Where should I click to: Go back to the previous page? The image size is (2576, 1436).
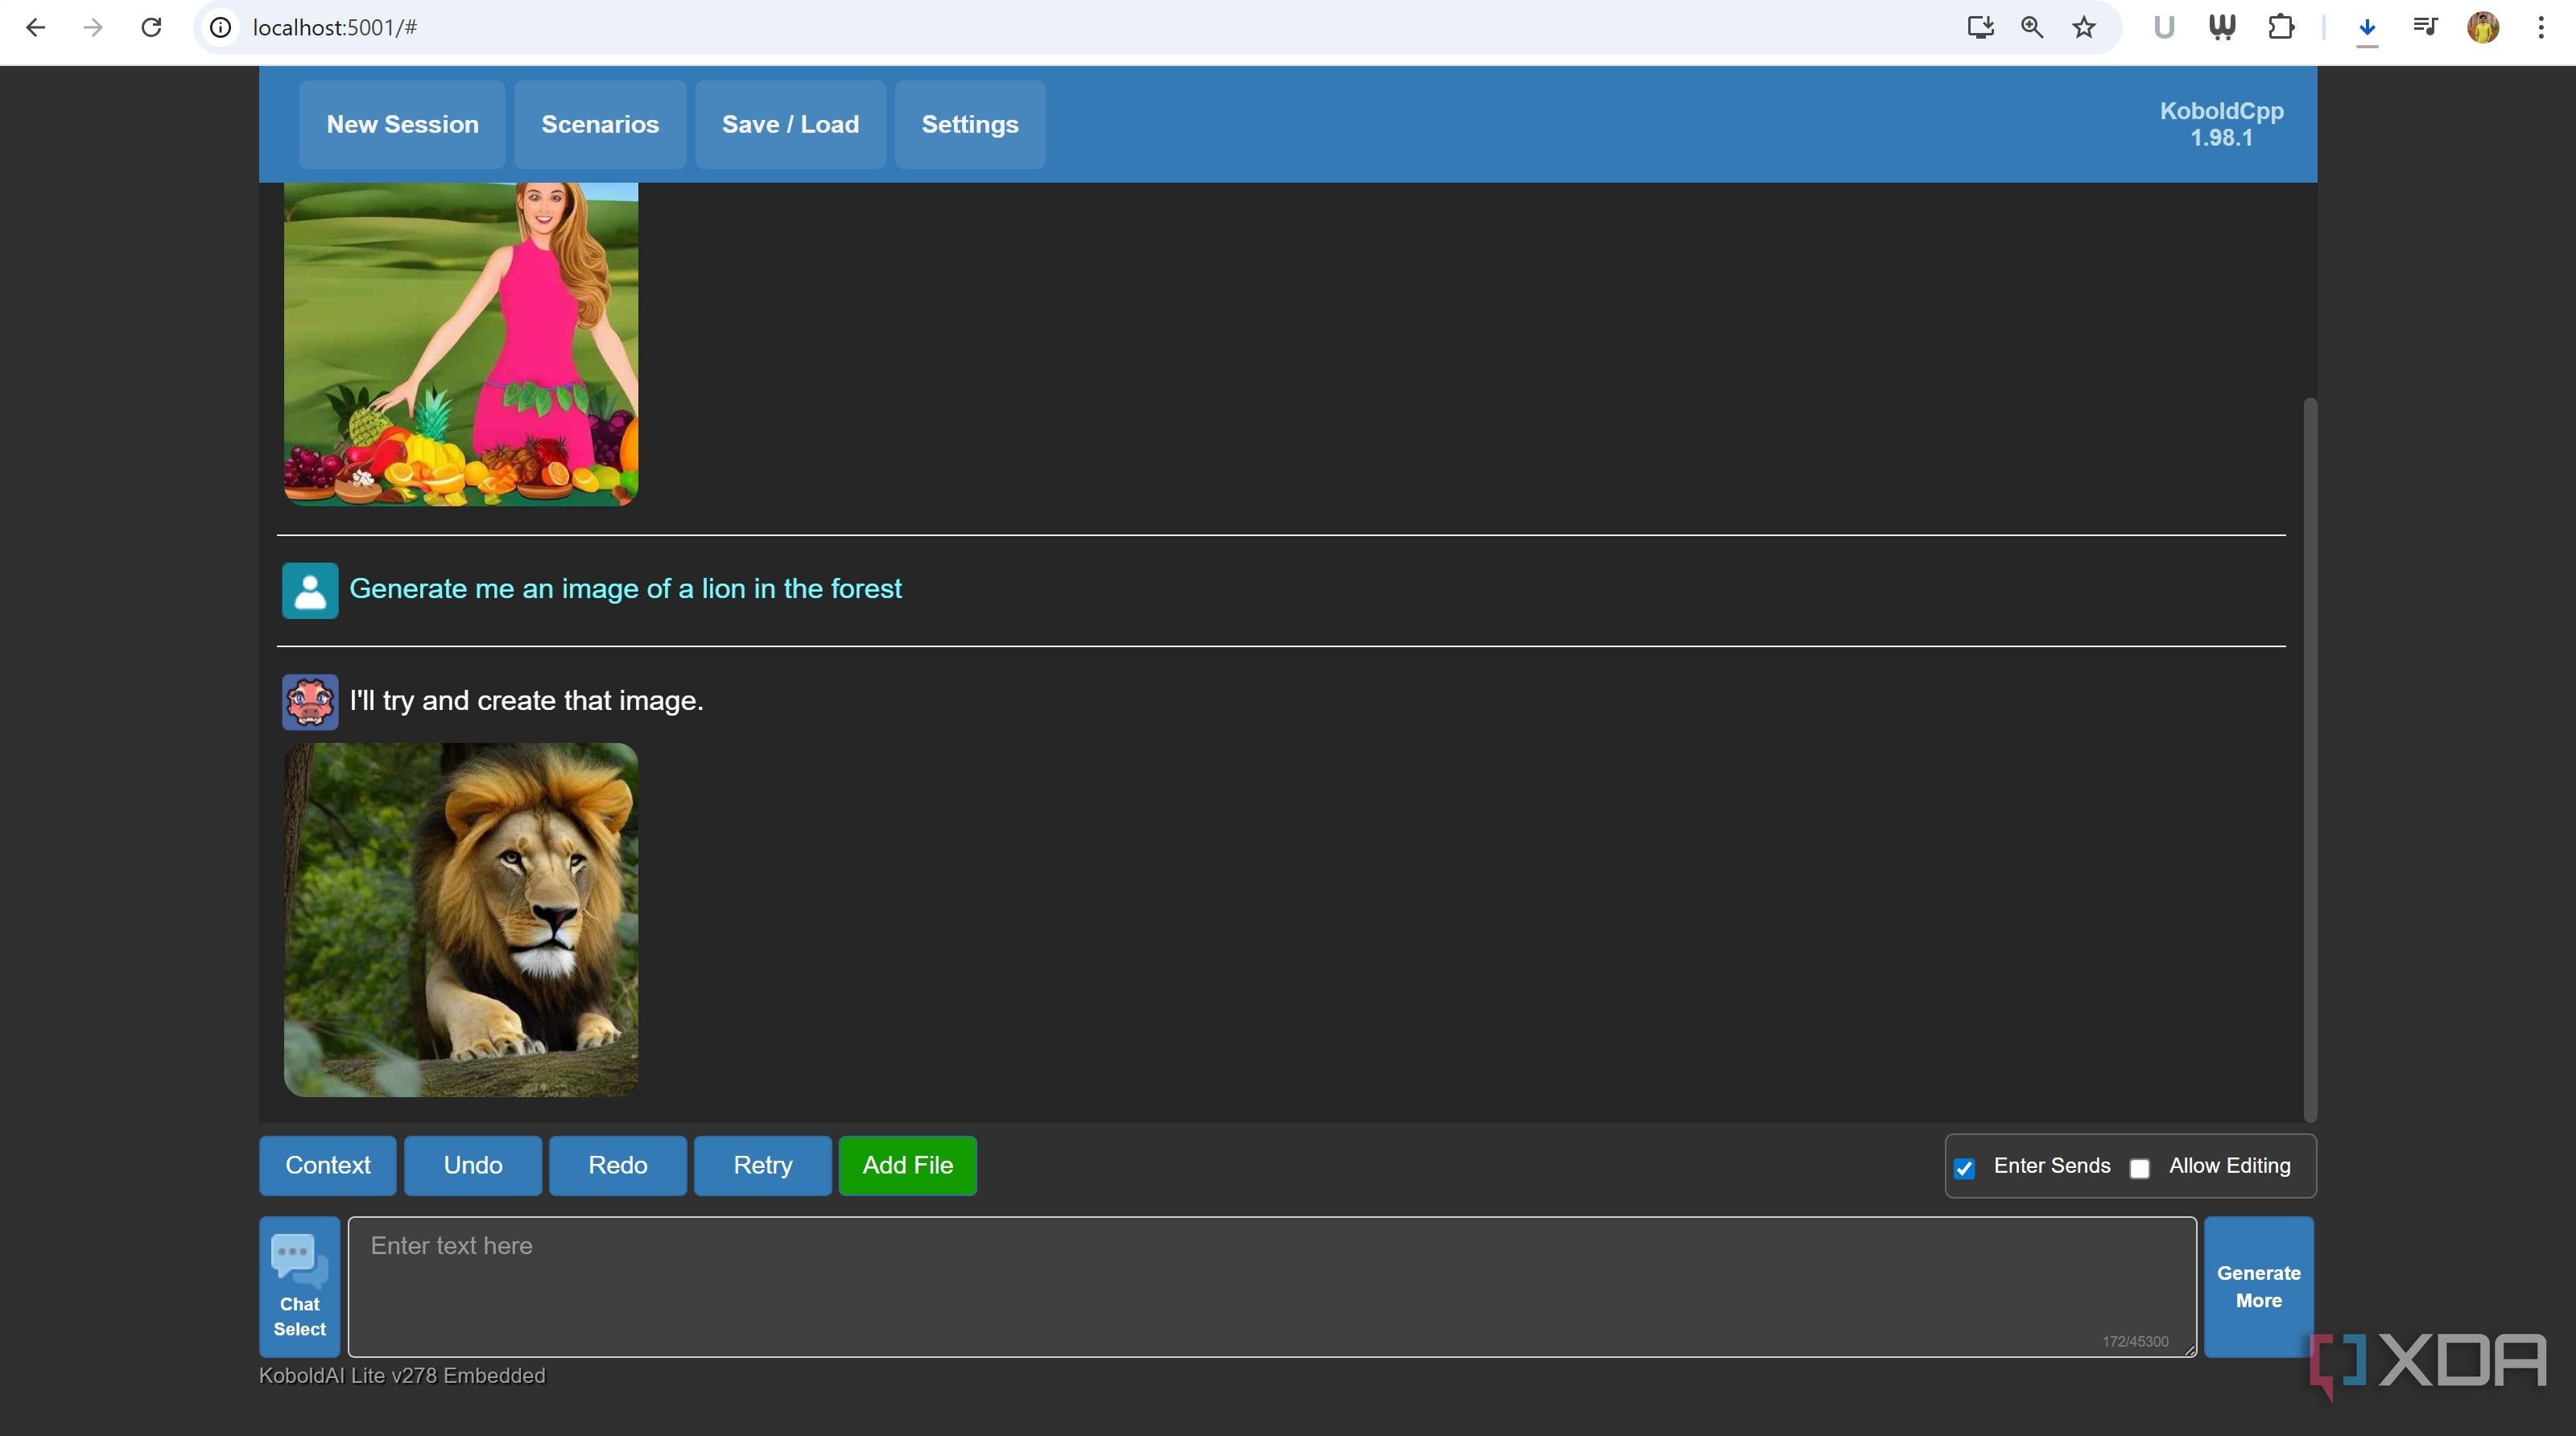pyautogui.click(x=36, y=28)
